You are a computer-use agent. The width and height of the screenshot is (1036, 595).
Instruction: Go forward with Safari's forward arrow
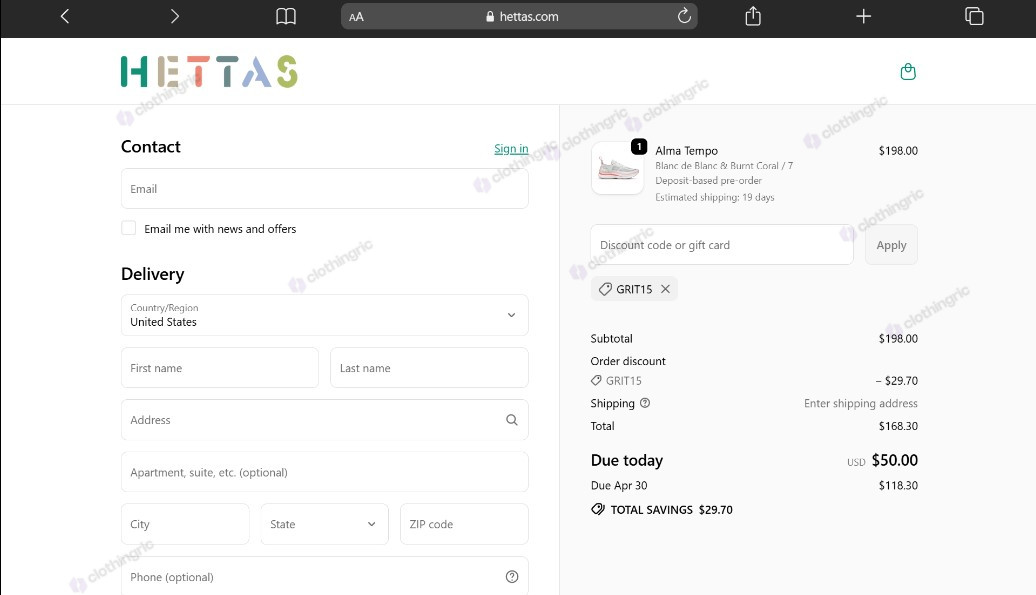pos(174,17)
